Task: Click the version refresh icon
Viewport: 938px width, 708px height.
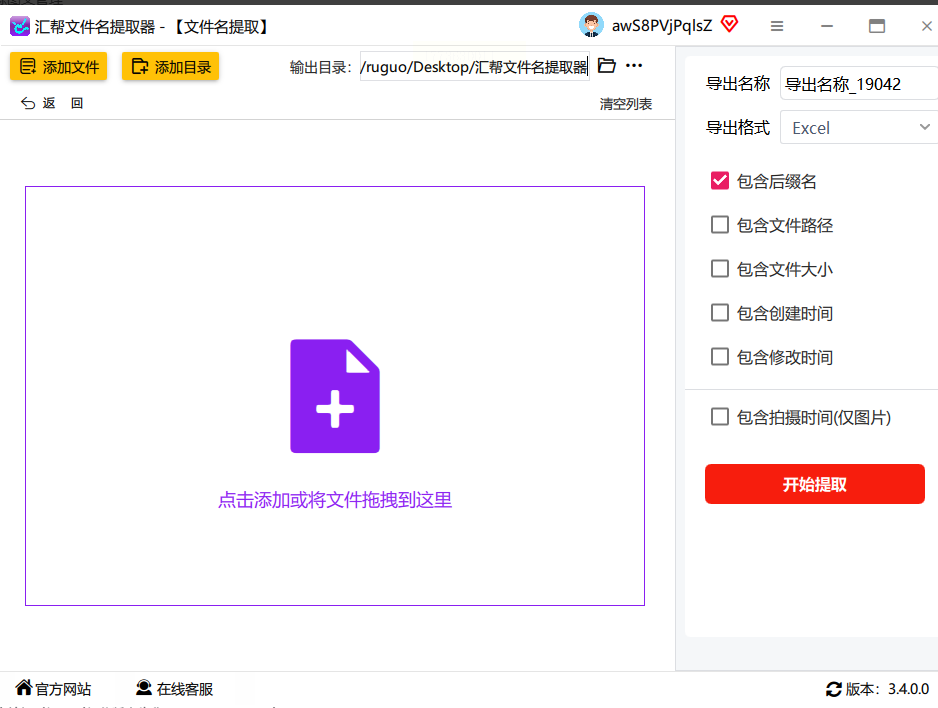Action: pyautogui.click(x=833, y=689)
